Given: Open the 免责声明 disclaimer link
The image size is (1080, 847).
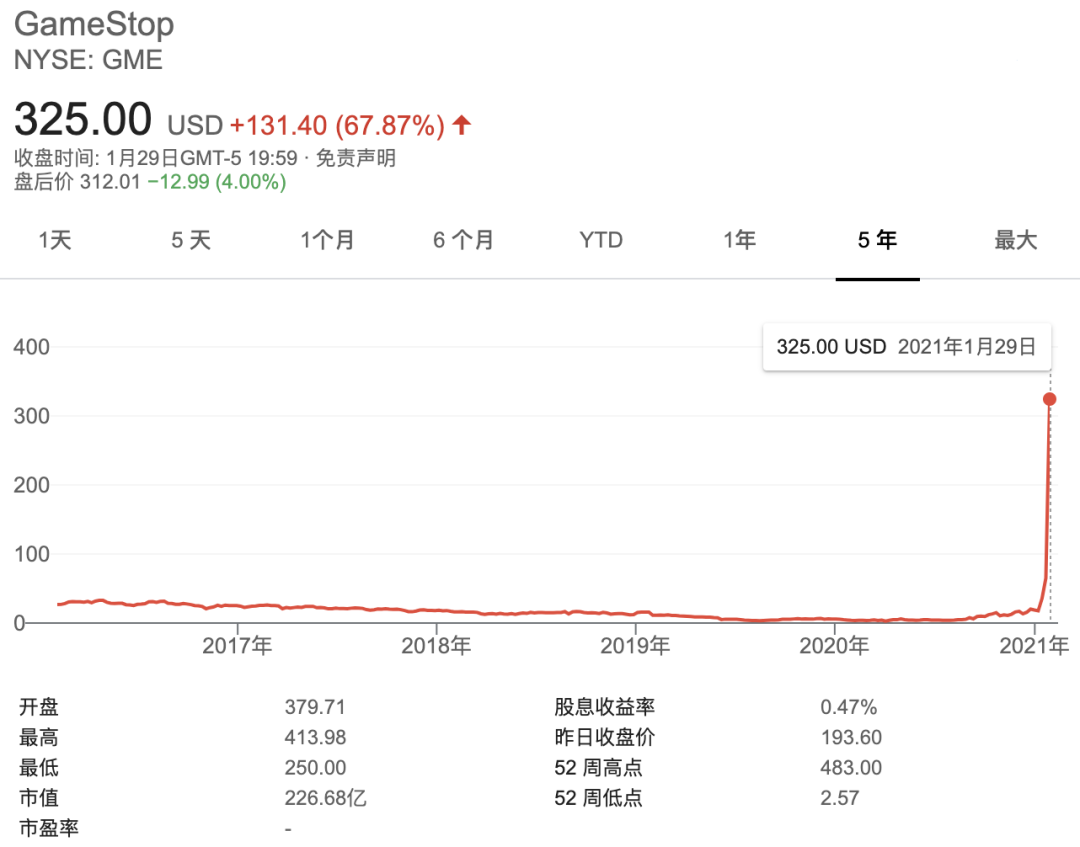Looking at the screenshot, I should coord(356,158).
